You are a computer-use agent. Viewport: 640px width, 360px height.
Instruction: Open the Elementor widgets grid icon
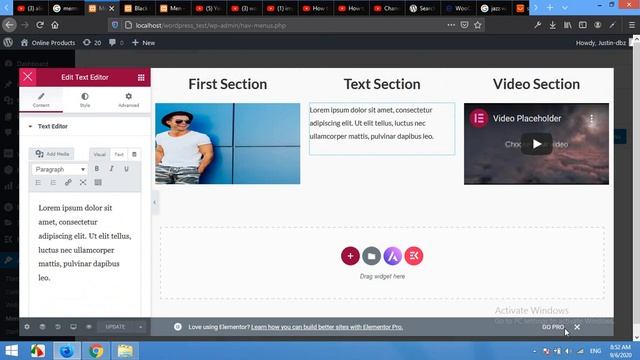141,78
